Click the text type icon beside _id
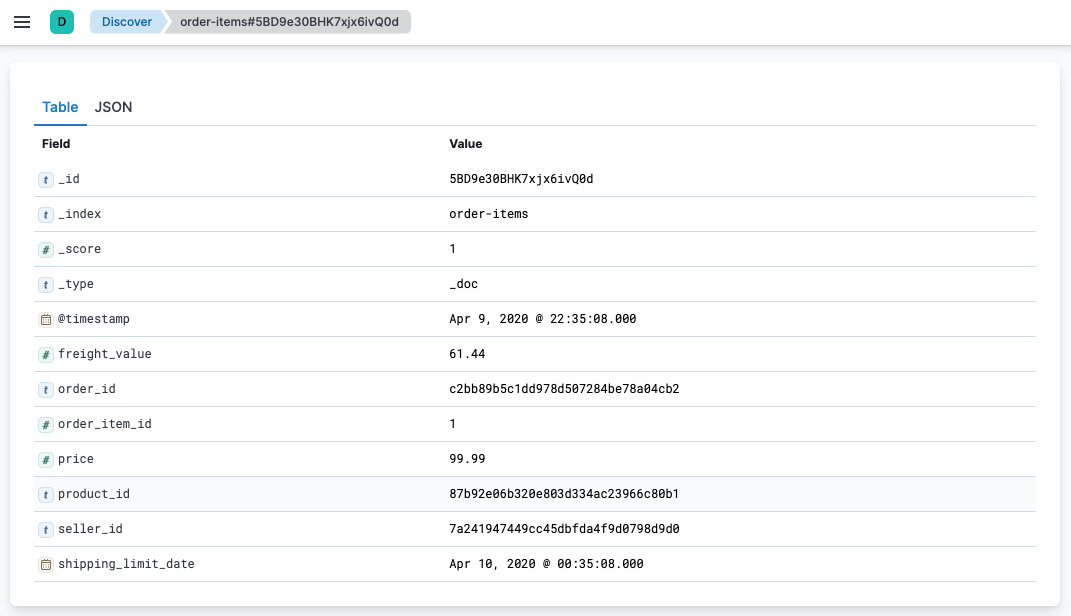The height and width of the screenshot is (616, 1071). (x=45, y=180)
